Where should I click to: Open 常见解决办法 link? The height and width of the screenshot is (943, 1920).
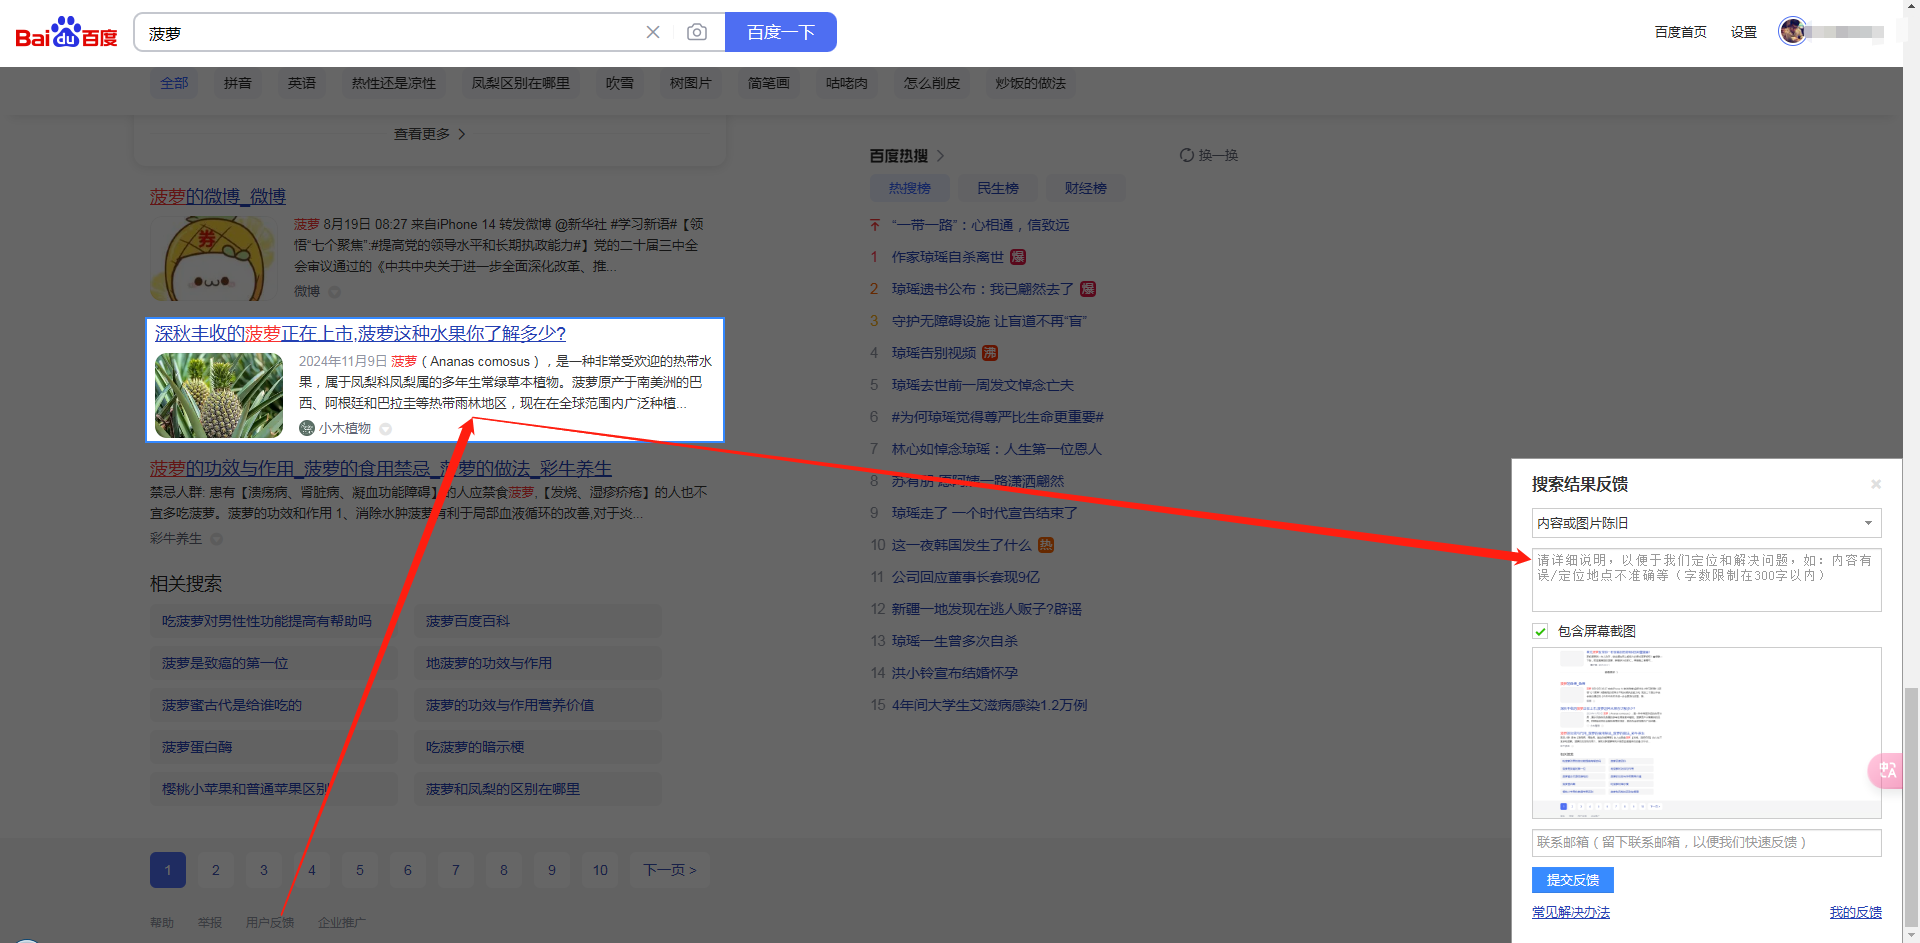tap(1571, 912)
